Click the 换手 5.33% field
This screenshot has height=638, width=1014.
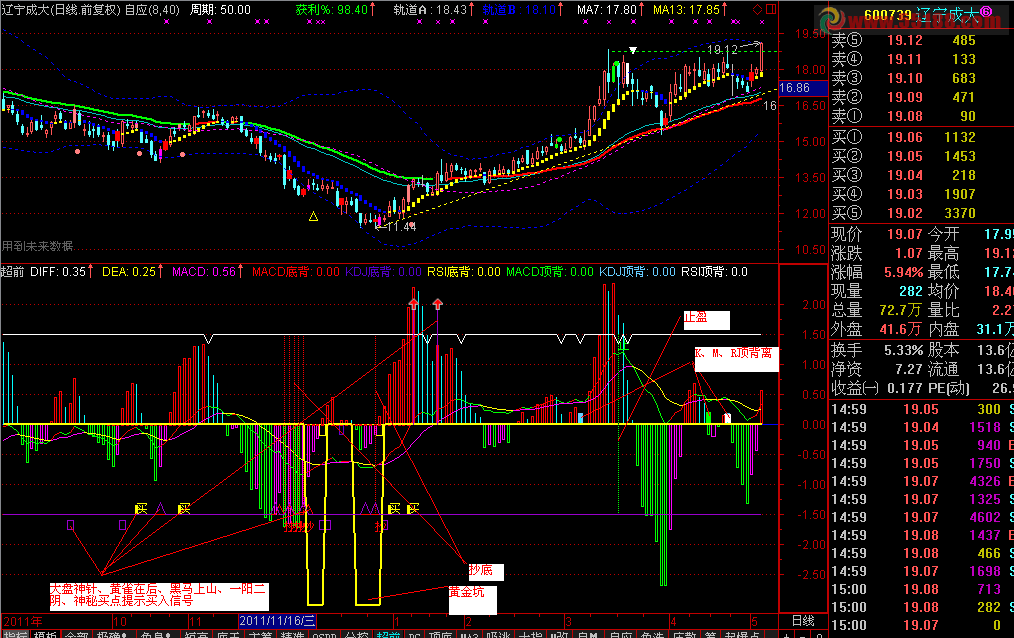pos(877,350)
